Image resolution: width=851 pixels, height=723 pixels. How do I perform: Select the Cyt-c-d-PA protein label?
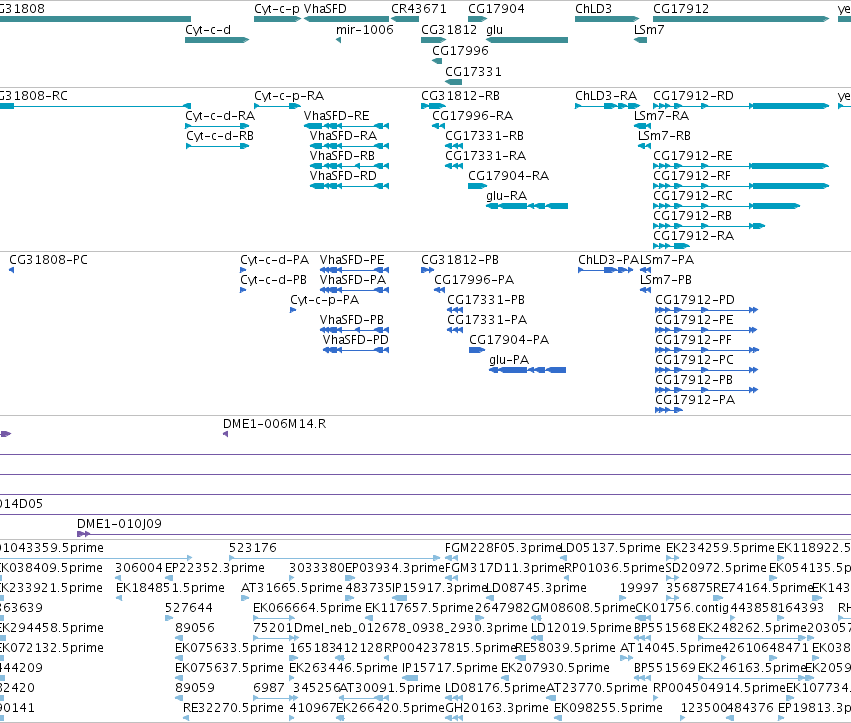click(x=275, y=260)
